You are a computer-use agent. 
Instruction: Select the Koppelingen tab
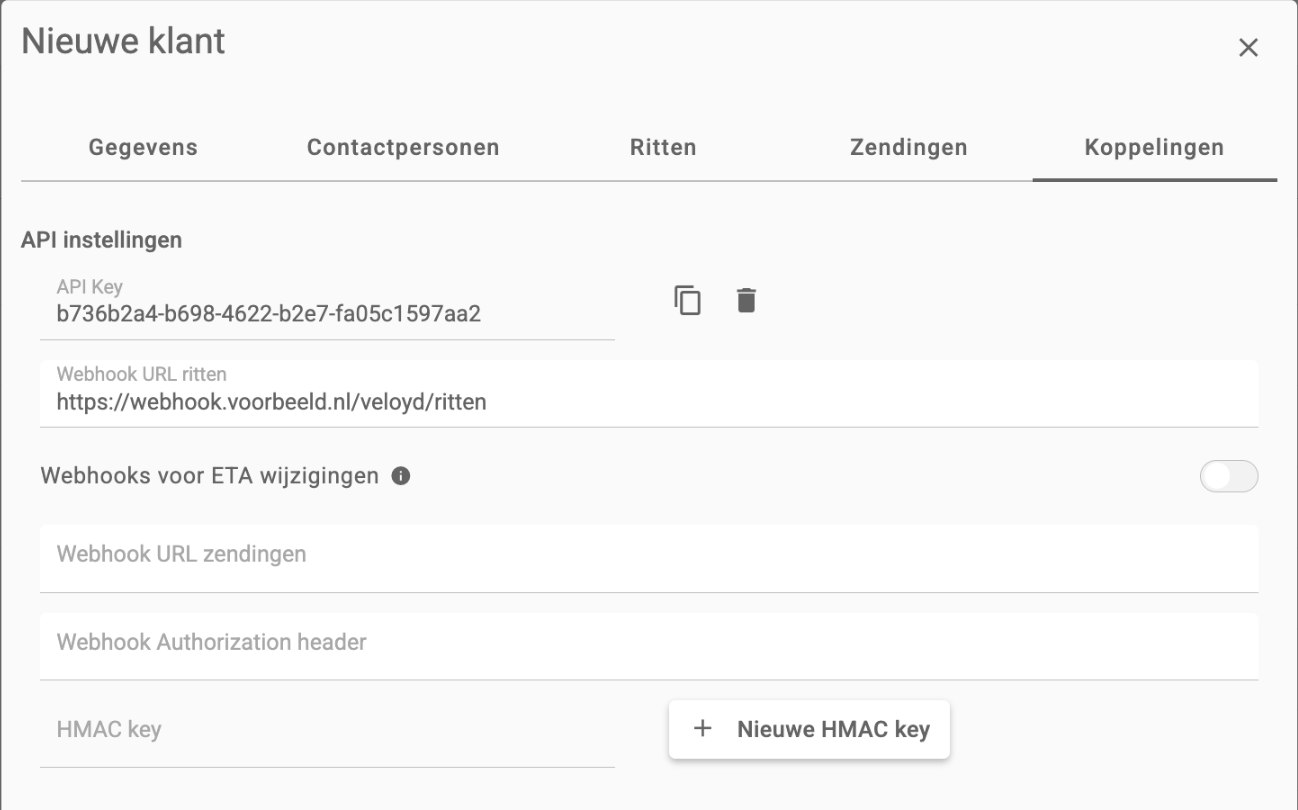pyautogui.click(x=1155, y=148)
